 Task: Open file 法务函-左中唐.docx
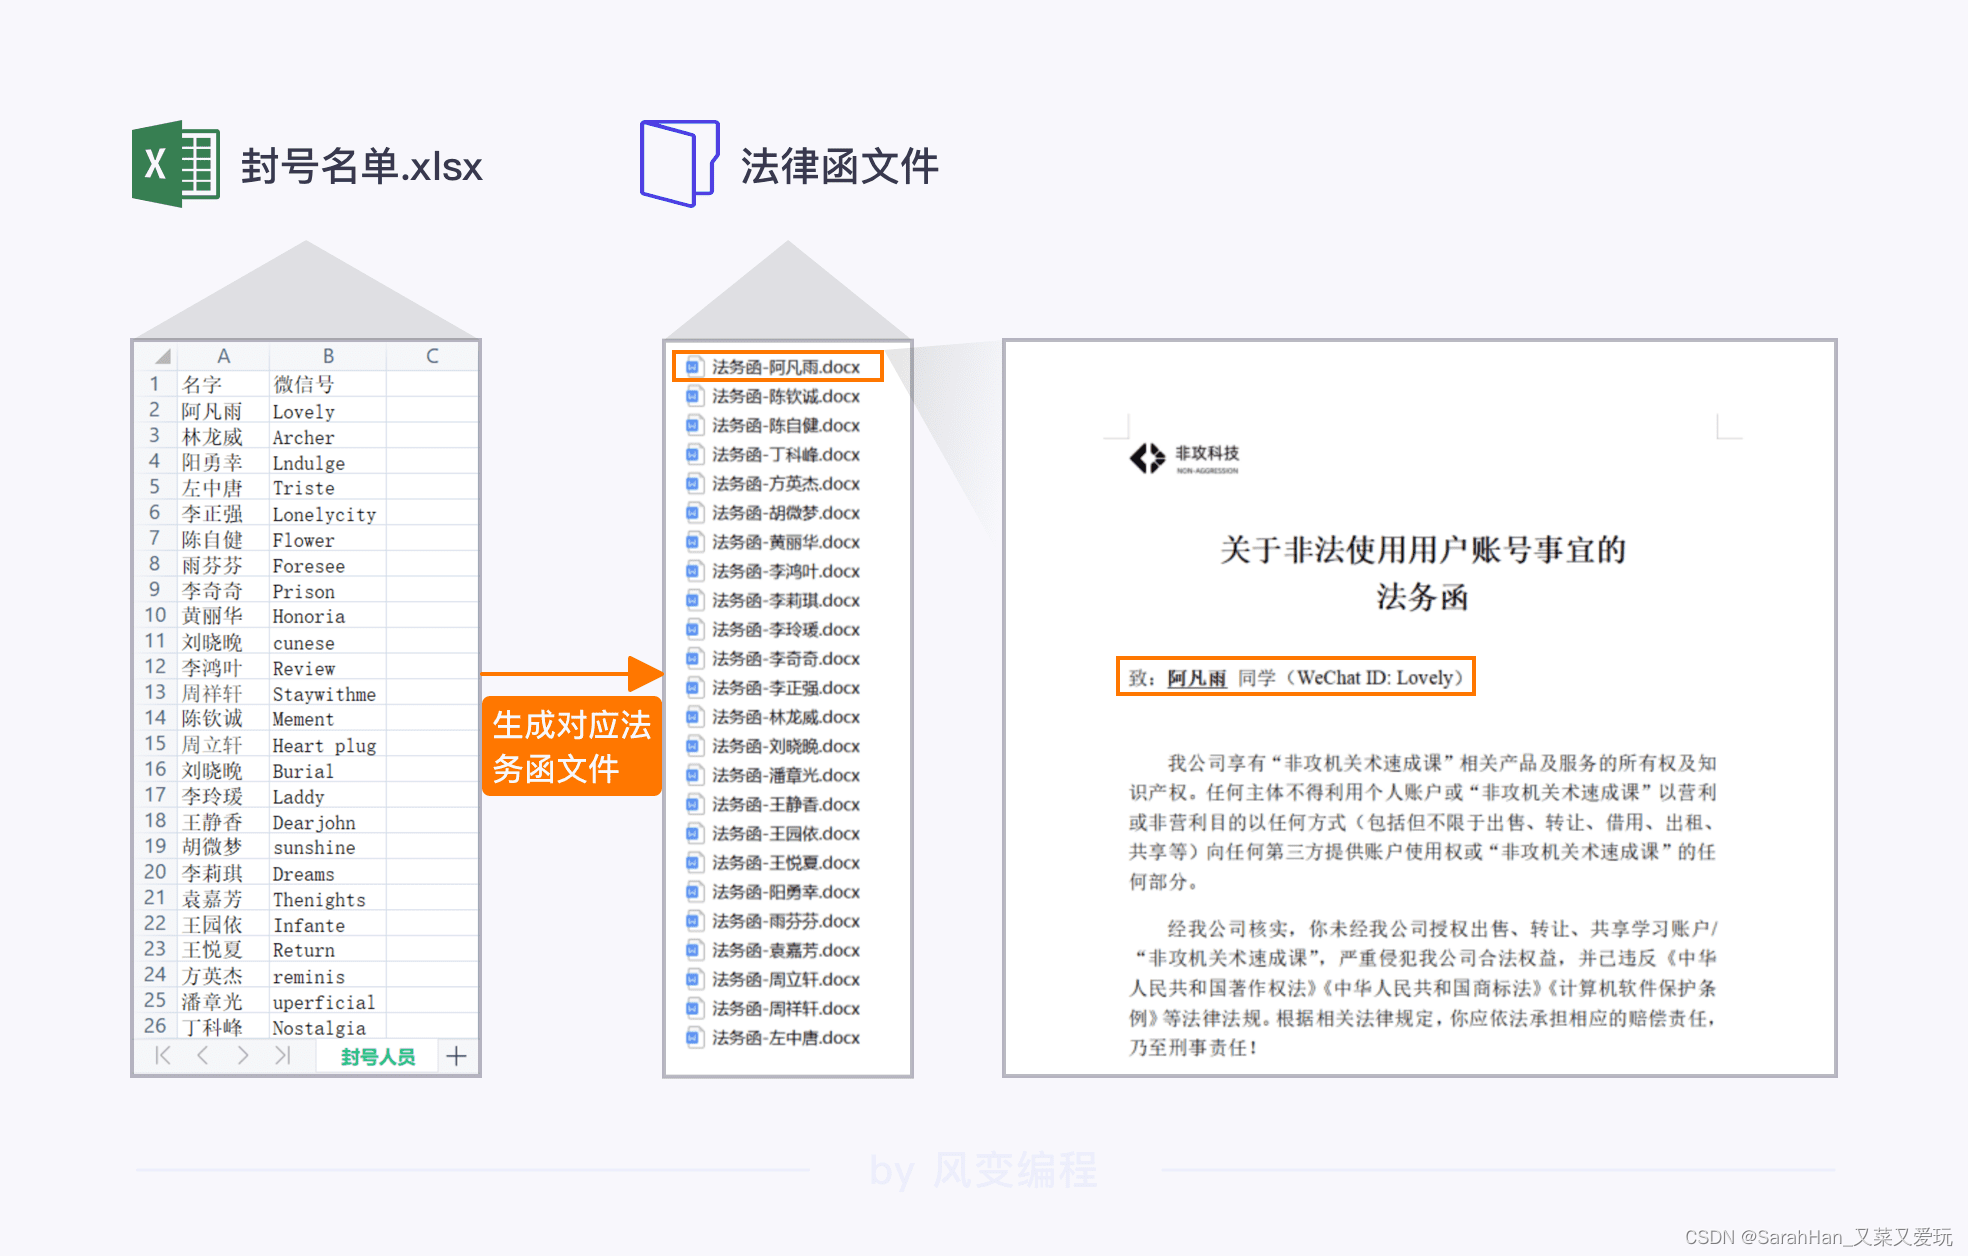tap(785, 1038)
